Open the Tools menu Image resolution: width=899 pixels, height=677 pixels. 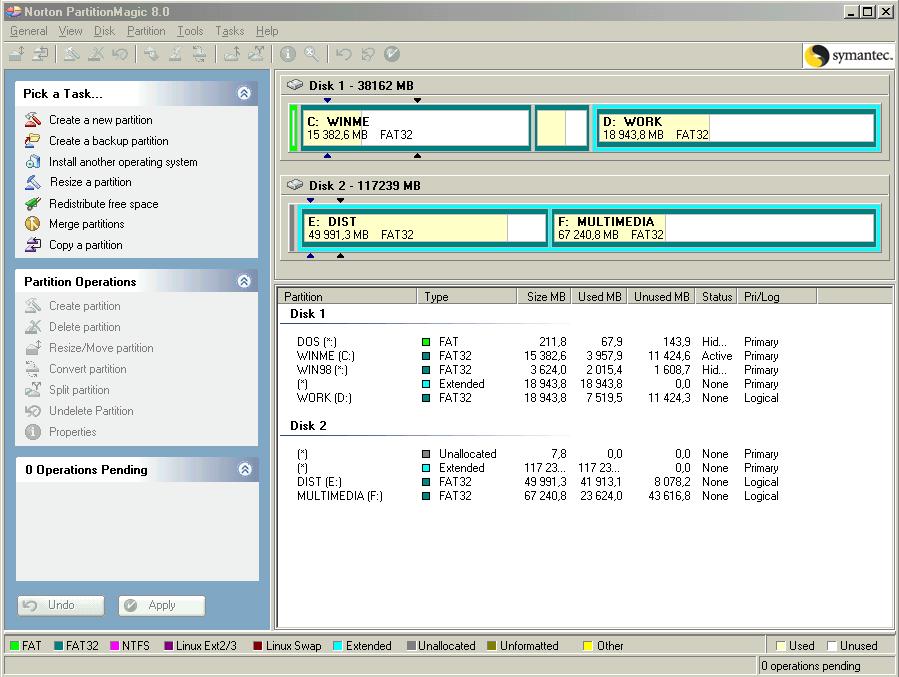[x=190, y=31]
